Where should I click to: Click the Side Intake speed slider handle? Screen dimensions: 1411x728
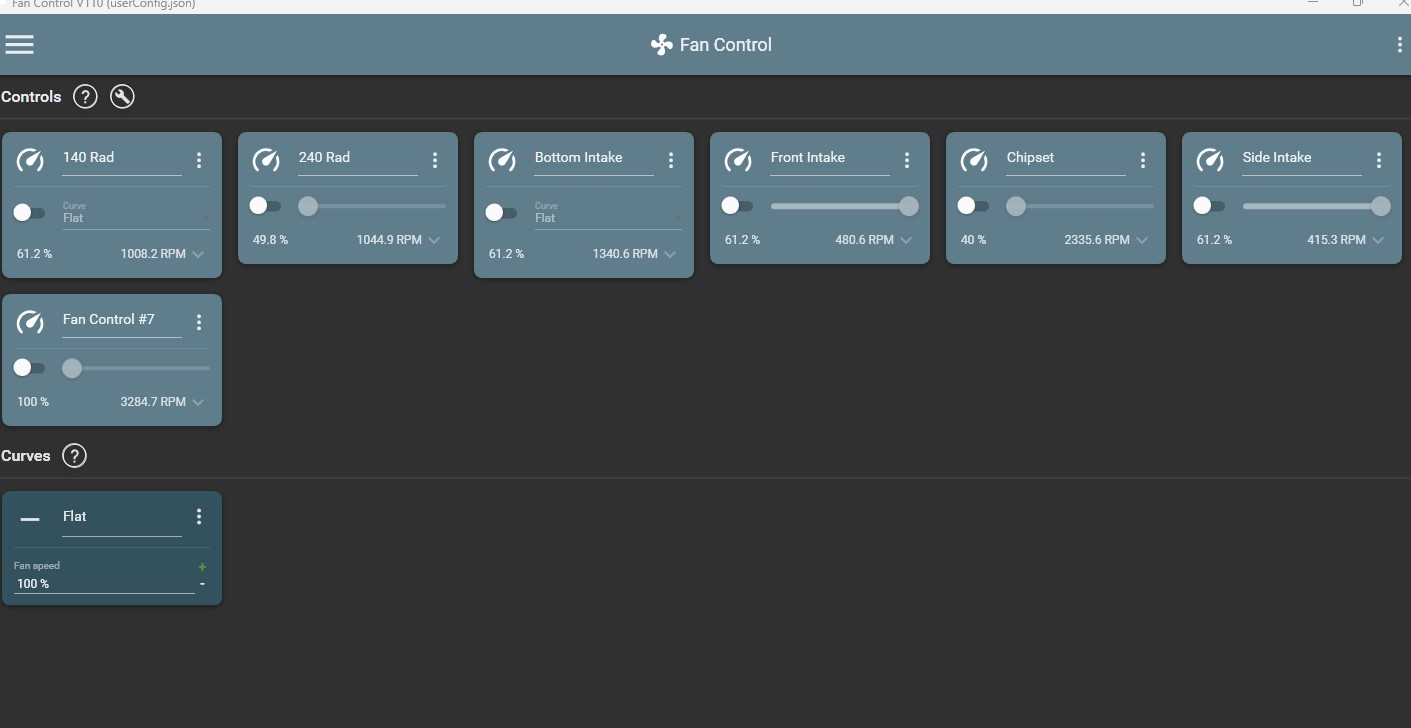point(1380,206)
